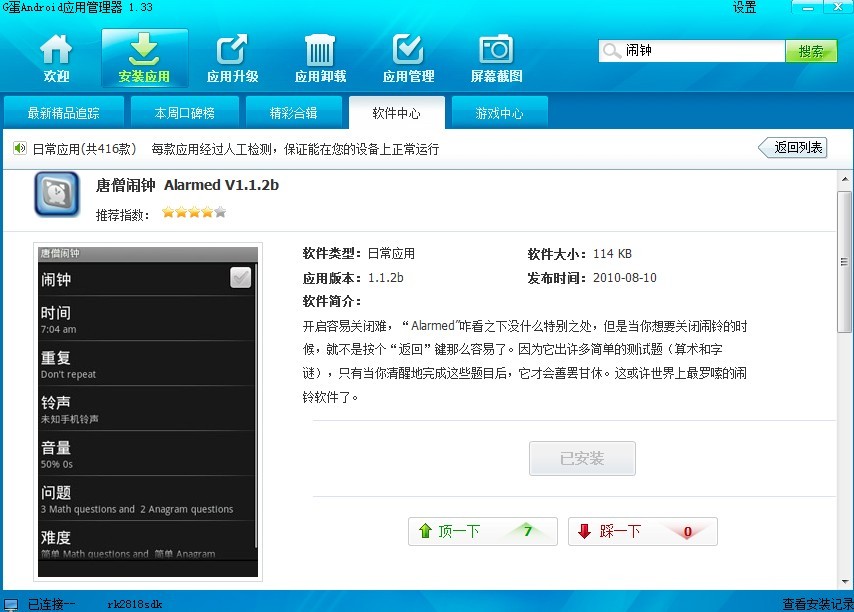The image size is (854, 612).
Task: Select the 软件中心 tab
Action: (396, 113)
